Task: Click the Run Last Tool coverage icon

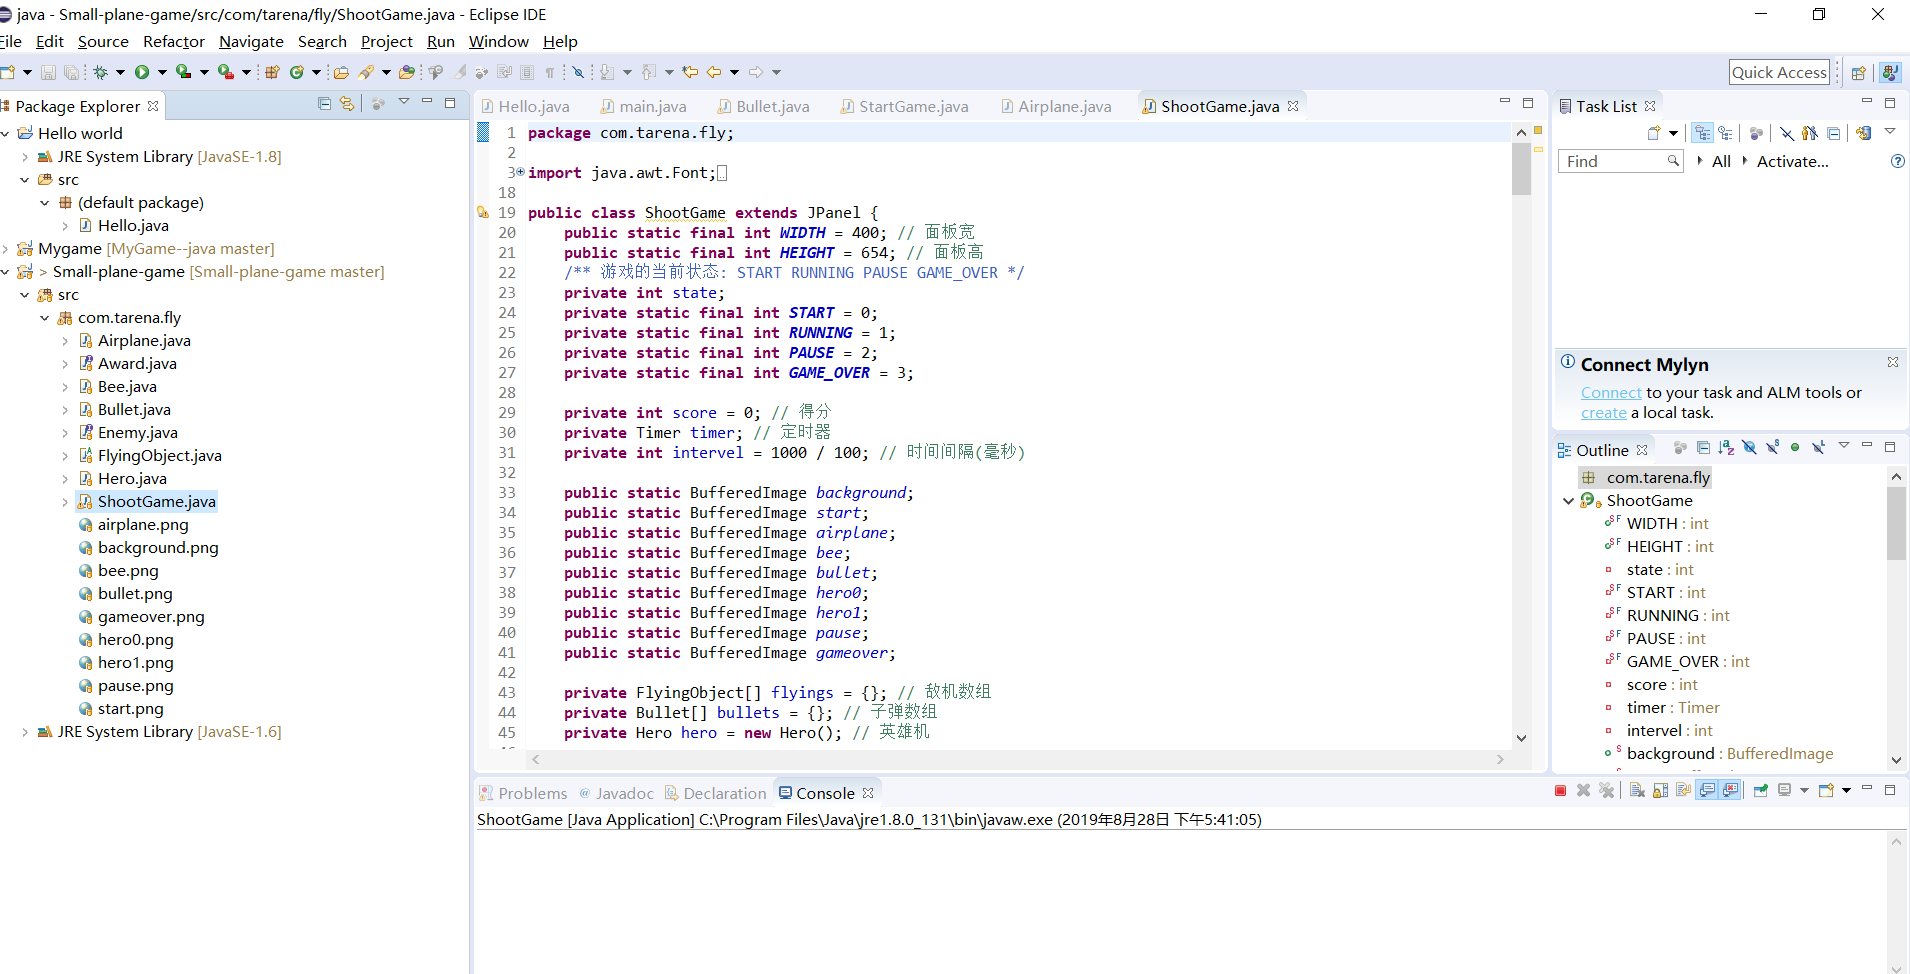Action: pyautogui.click(x=184, y=72)
